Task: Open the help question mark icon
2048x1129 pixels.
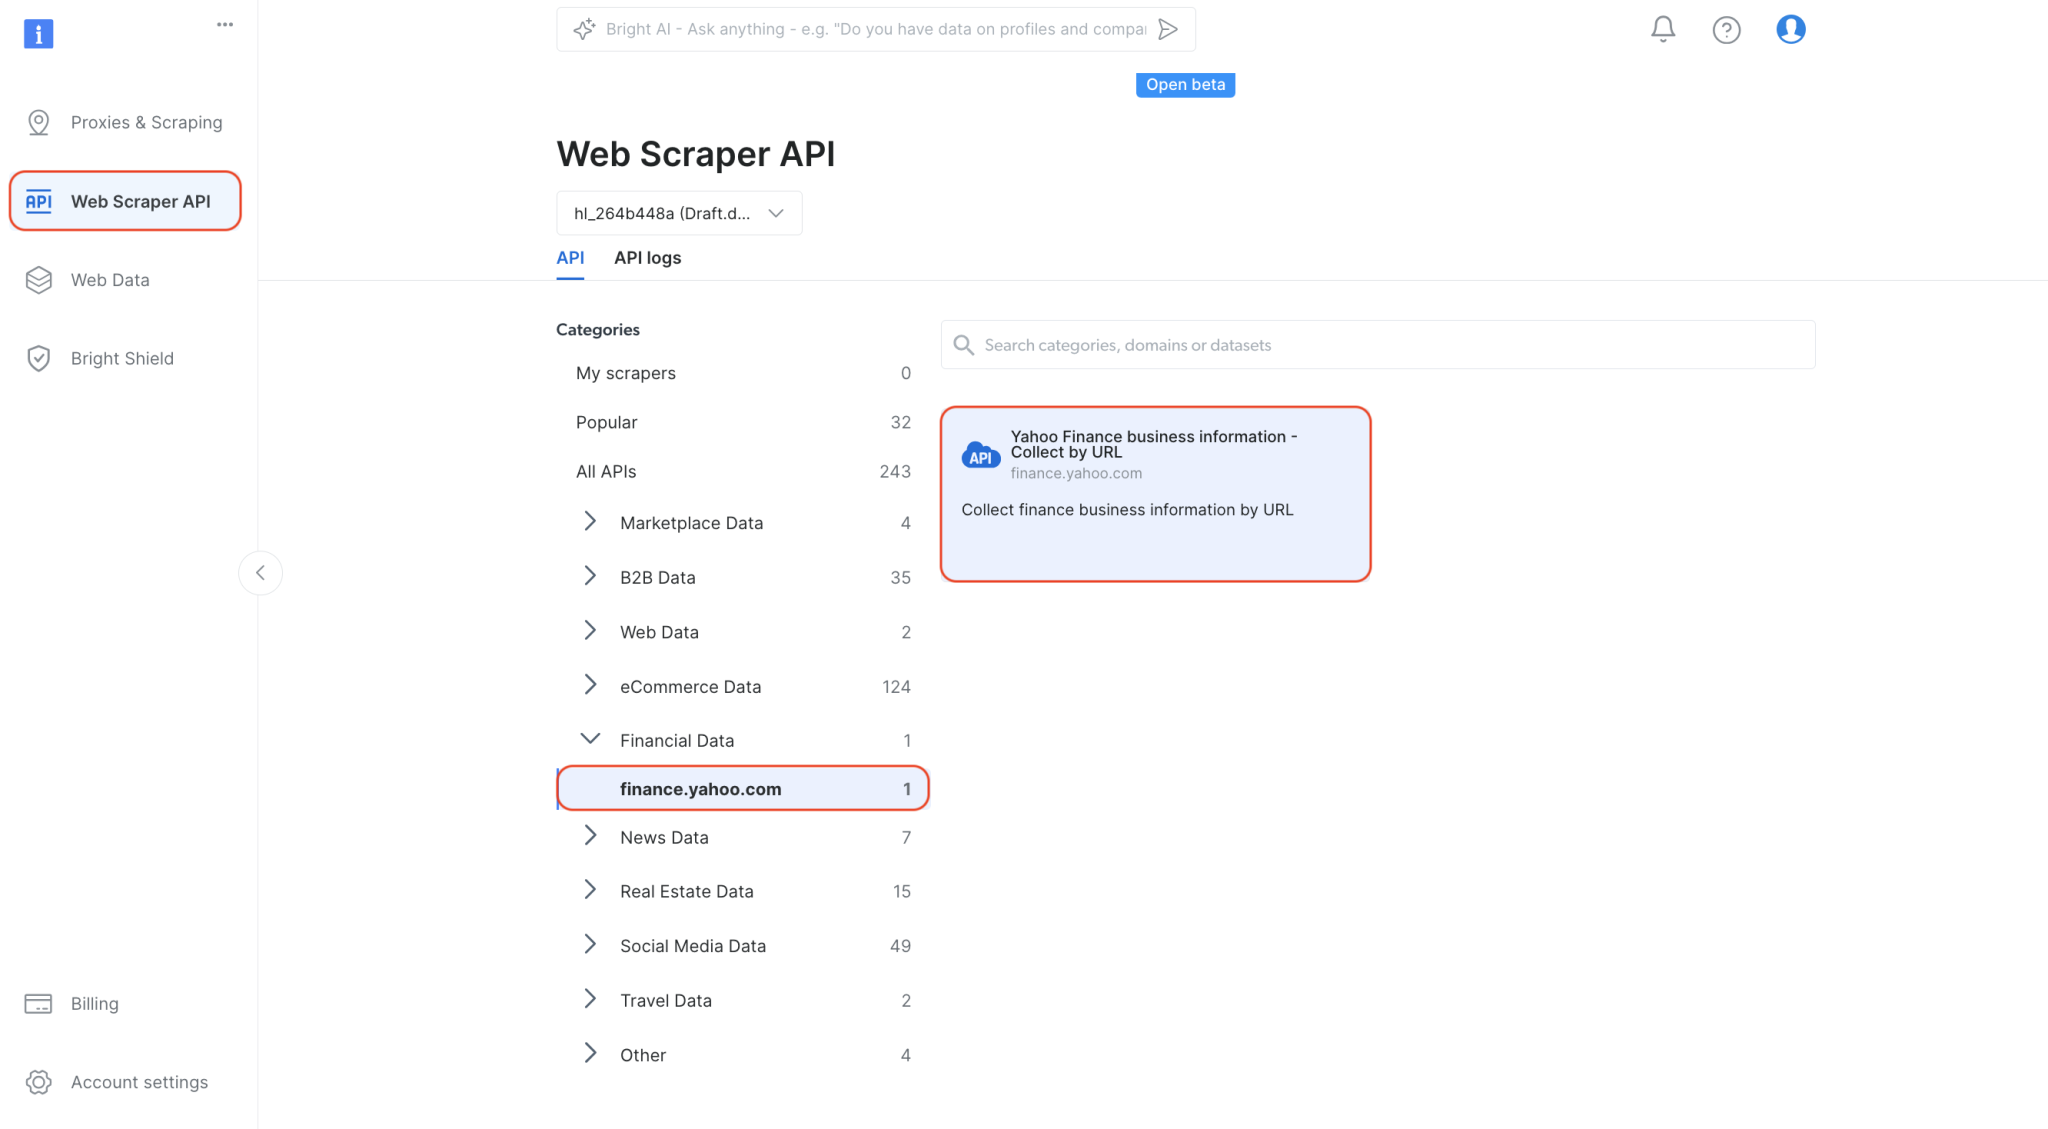Action: coord(1726,30)
